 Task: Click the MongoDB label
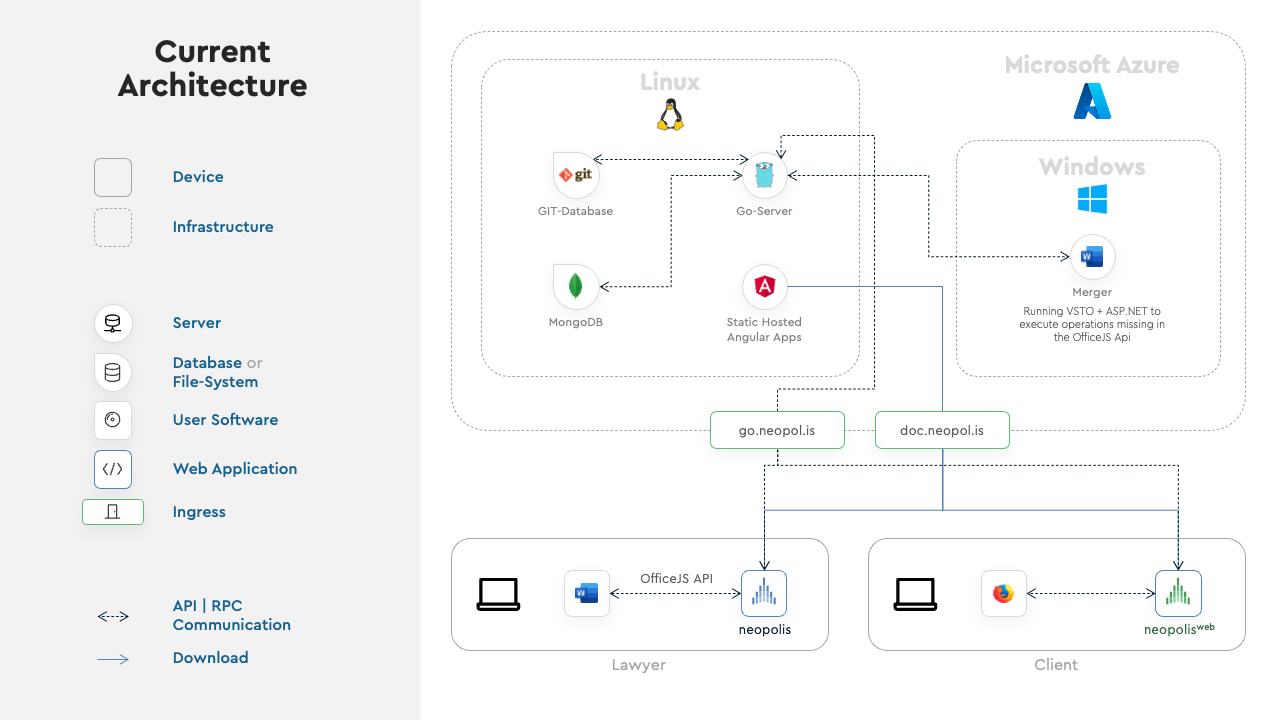[575, 322]
